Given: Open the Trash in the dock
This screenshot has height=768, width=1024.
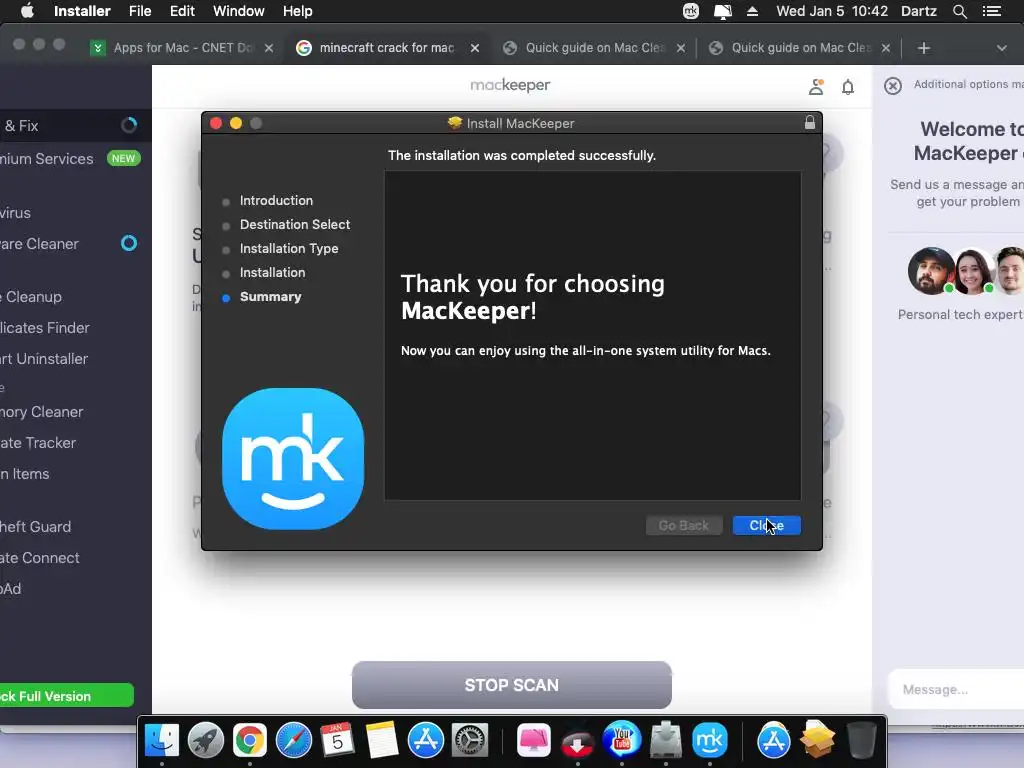Looking at the screenshot, I should tap(861, 741).
